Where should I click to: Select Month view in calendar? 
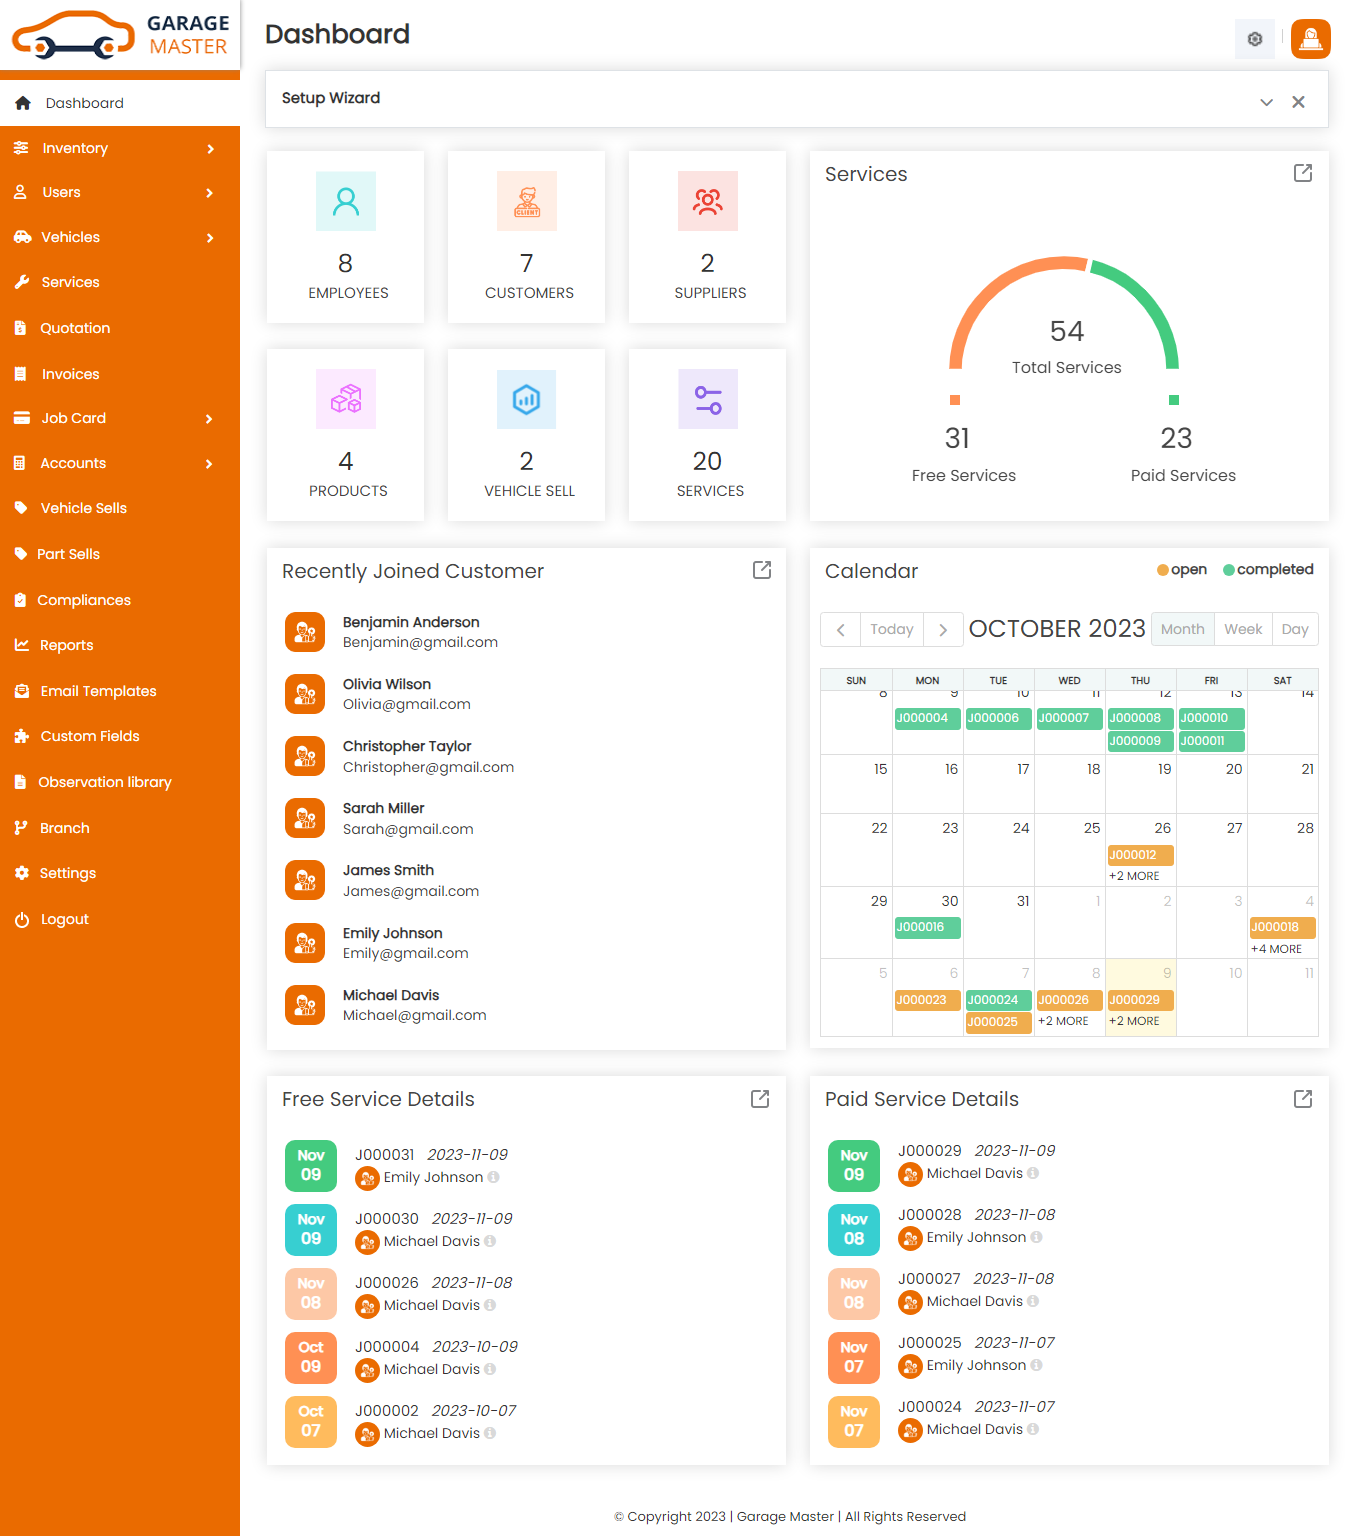[1182, 629]
